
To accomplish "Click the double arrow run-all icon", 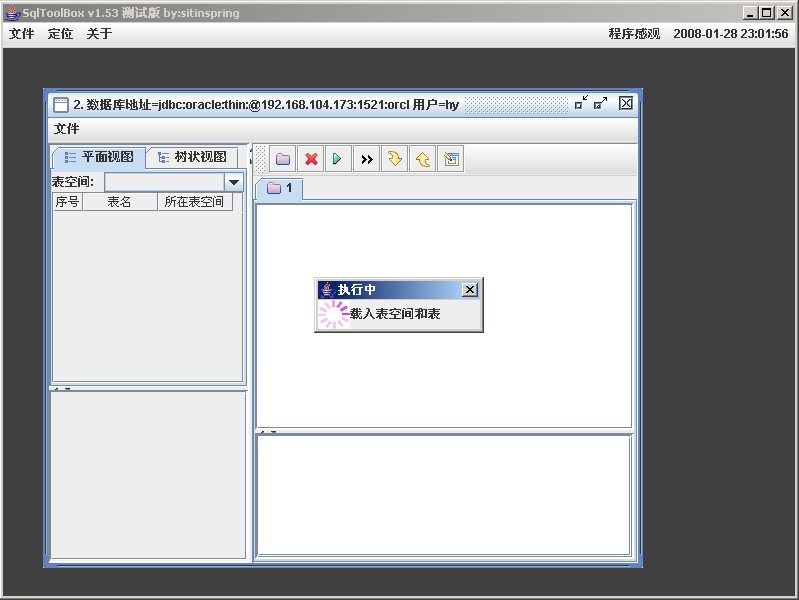I will pyautogui.click(x=366, y=159).
